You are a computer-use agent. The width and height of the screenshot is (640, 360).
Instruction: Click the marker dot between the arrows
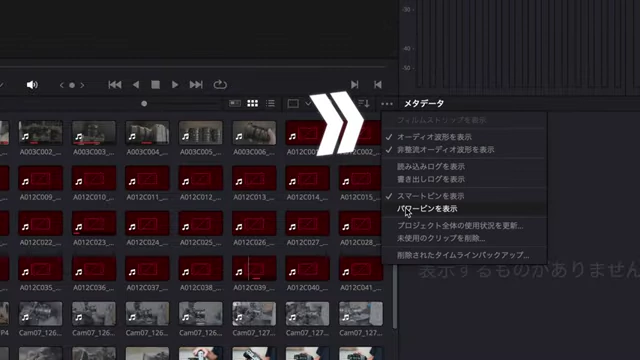pyautogui.click(x=72, y=85)
